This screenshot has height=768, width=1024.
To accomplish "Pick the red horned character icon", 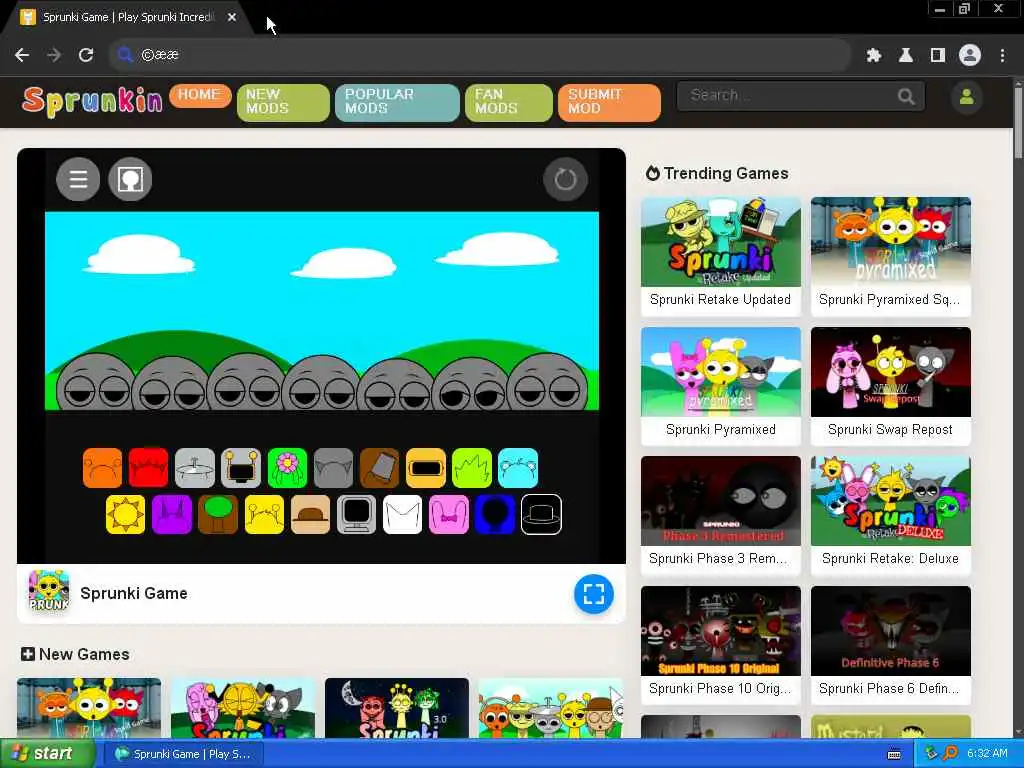I will 148,468.
